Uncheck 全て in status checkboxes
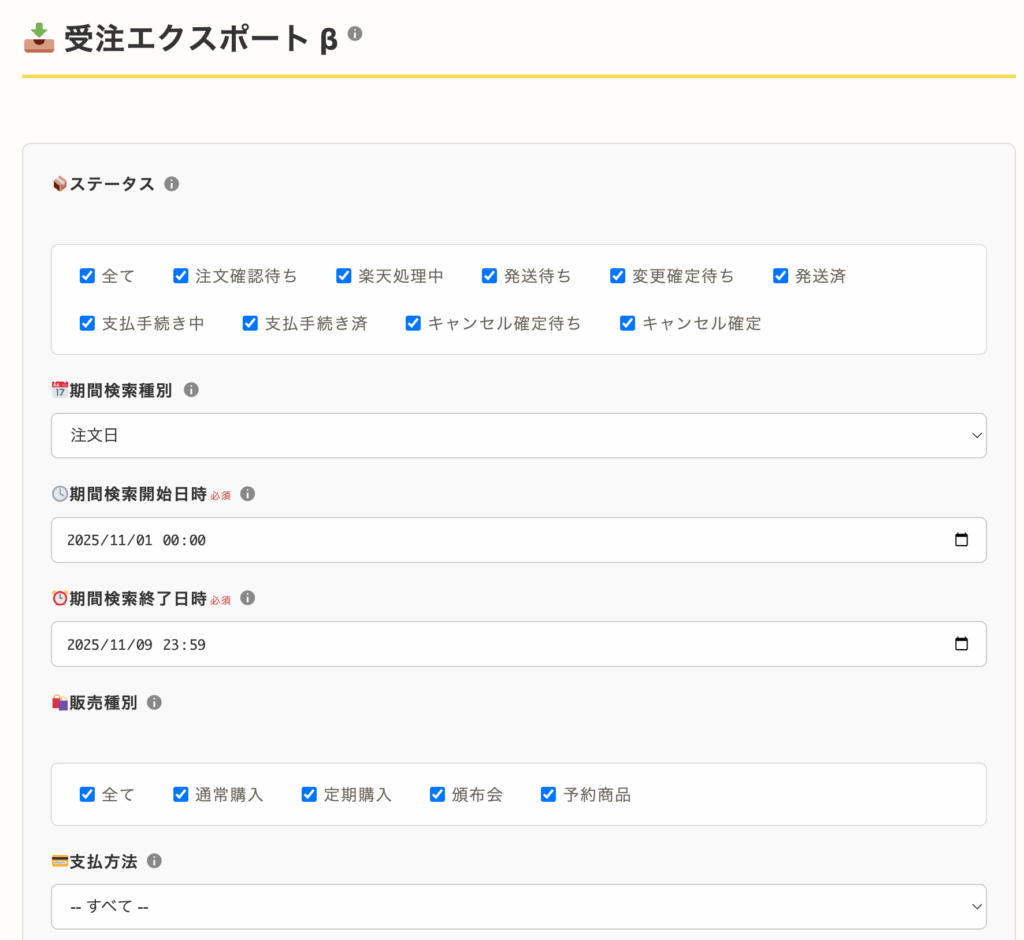The height and width of the screenshot is (940, 1024). [87, 276]
